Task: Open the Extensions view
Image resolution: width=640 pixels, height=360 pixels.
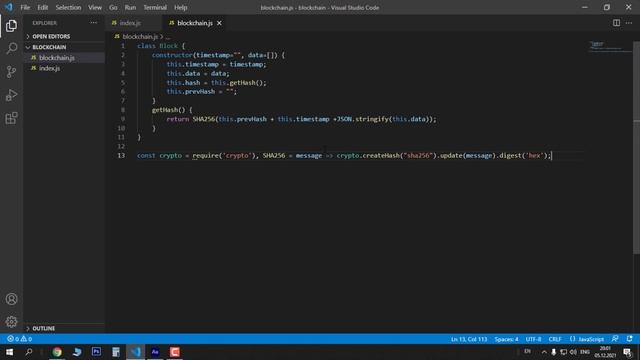Action: 11,118
